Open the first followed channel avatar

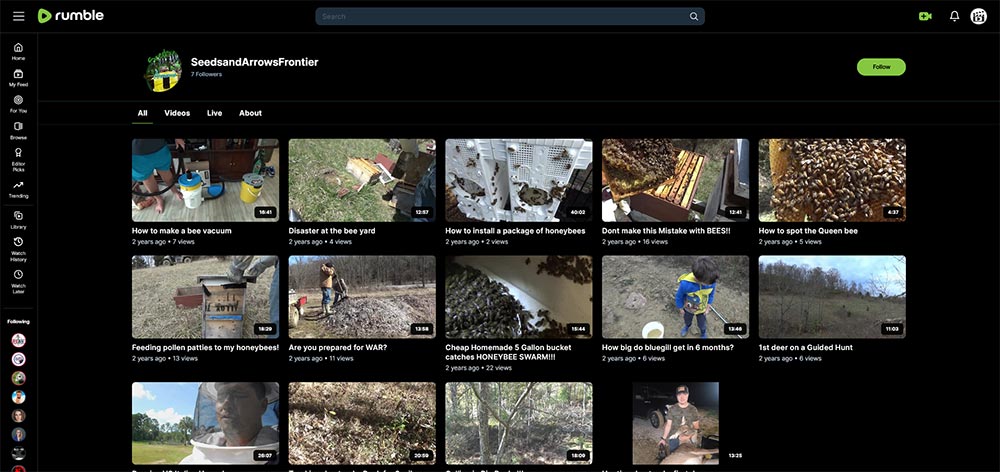point(18,341)
